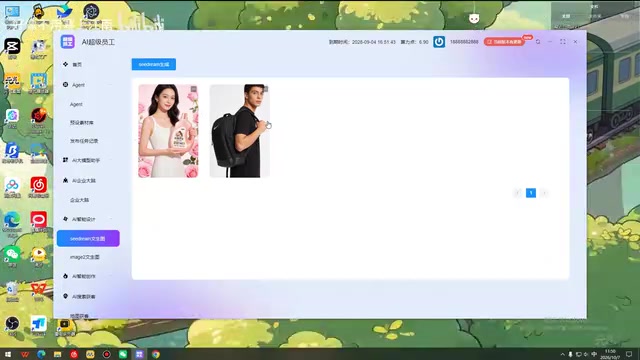Show hidden tray icons chevron

[562, 354]
